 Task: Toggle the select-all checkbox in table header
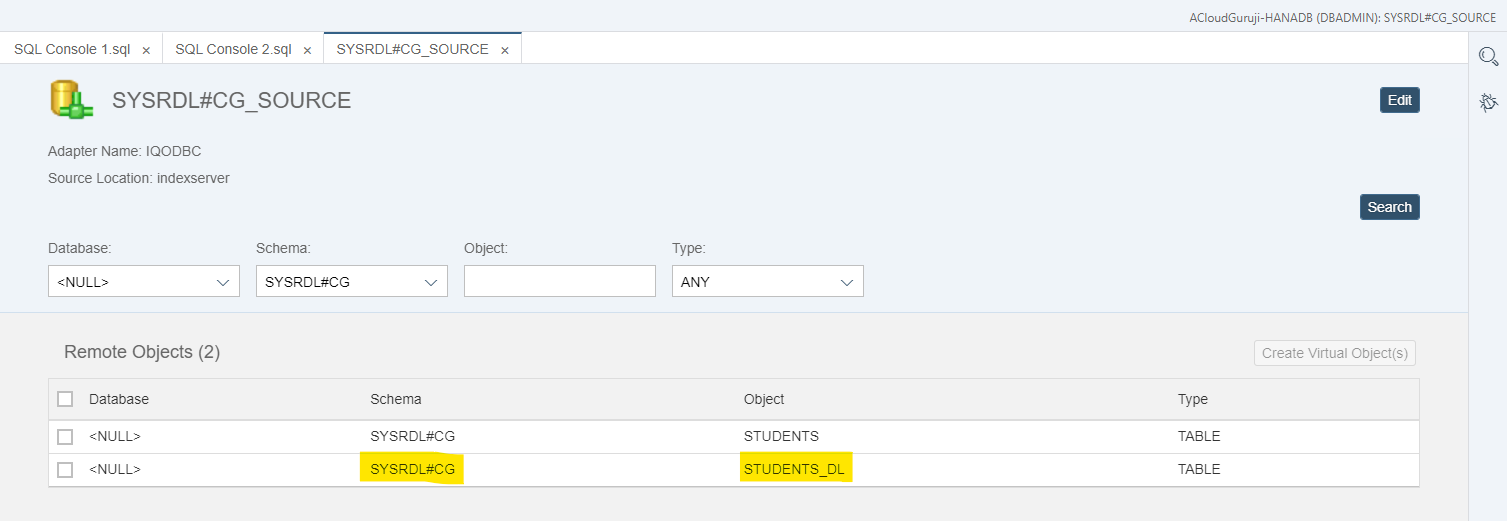pyautogui.click(x=65, y=399)
